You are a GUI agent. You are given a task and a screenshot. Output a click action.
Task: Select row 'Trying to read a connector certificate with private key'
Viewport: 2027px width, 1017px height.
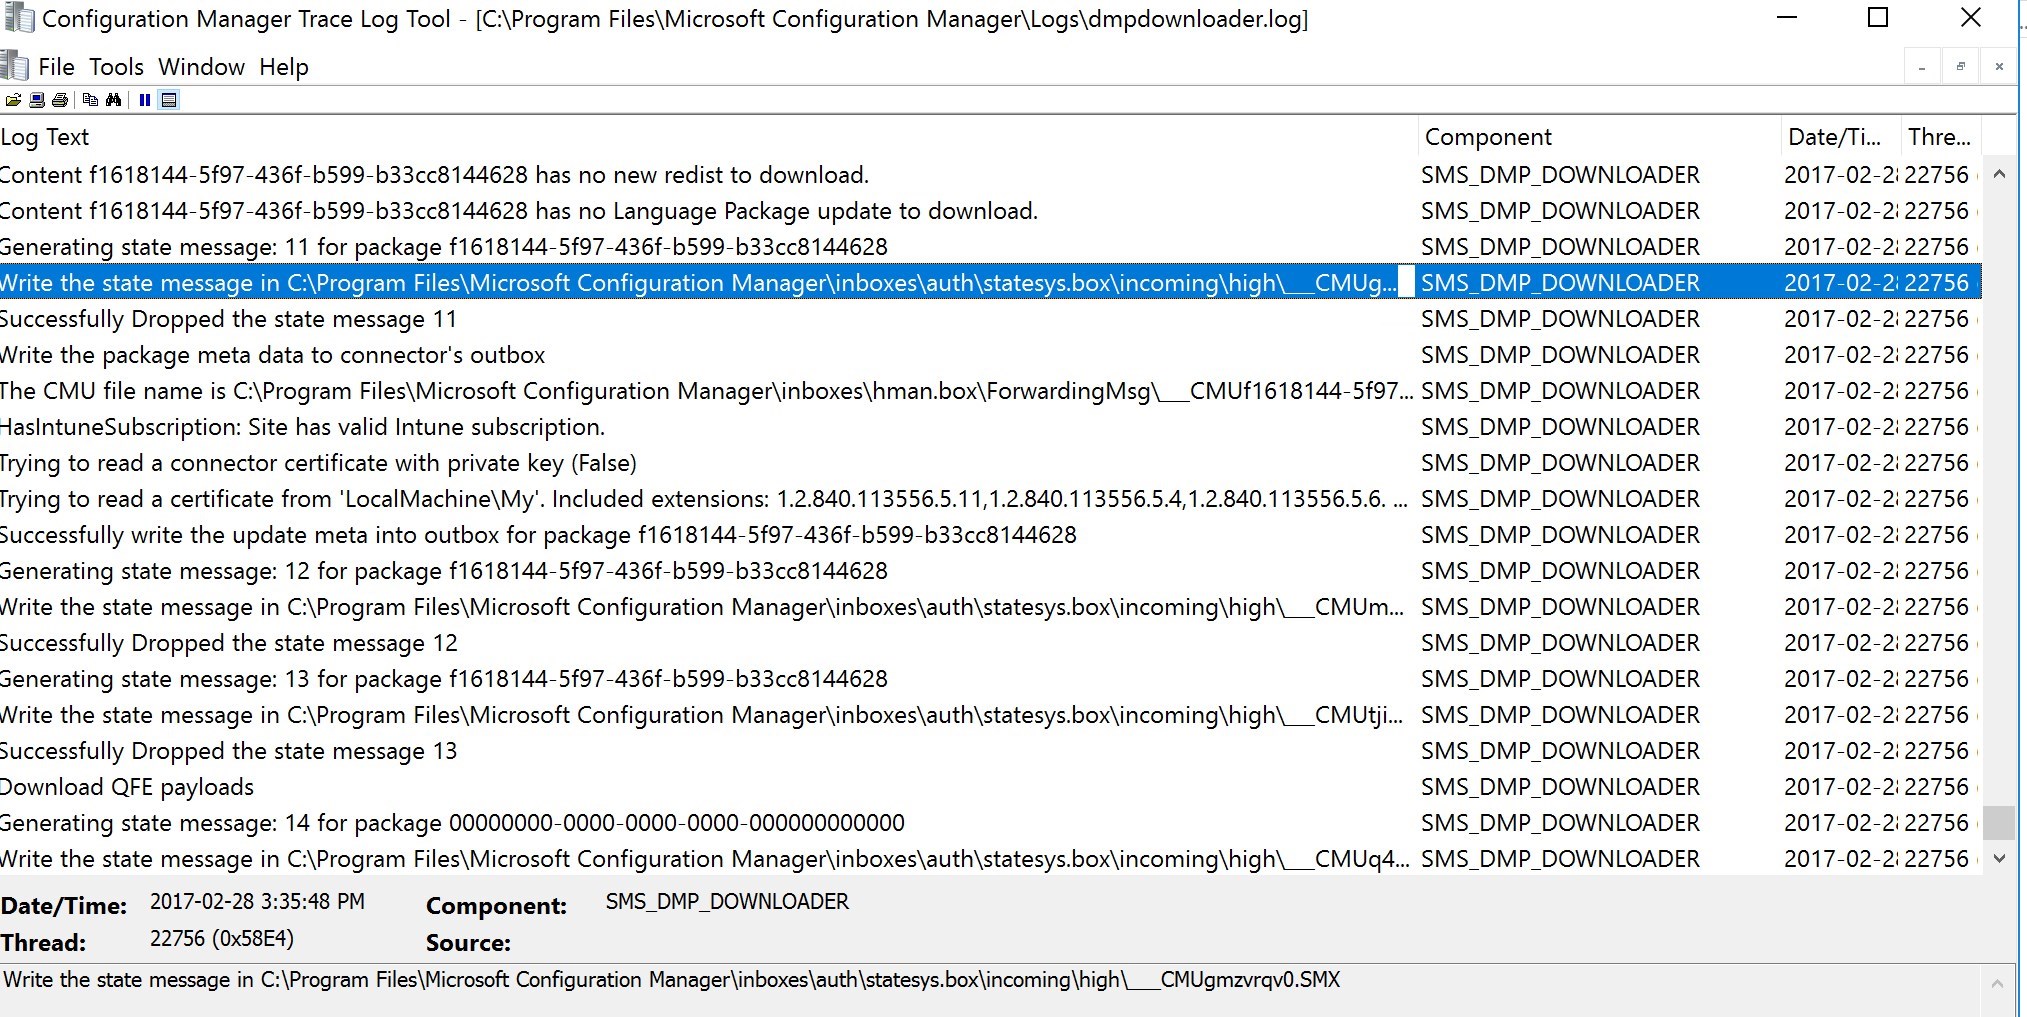coord(990,463)
